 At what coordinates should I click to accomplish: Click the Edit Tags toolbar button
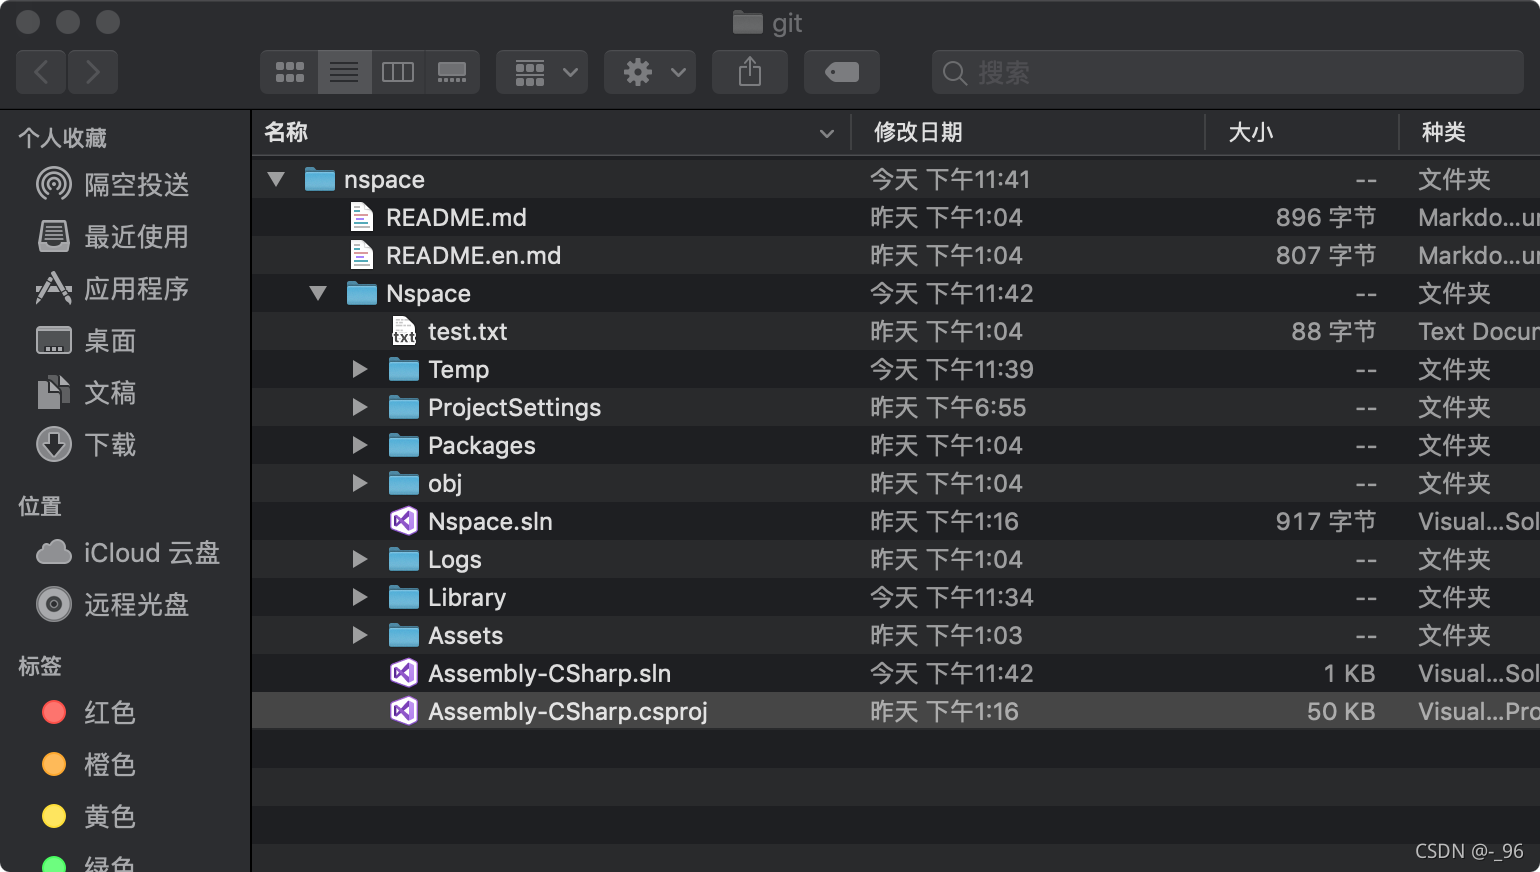tap(842, 72)
